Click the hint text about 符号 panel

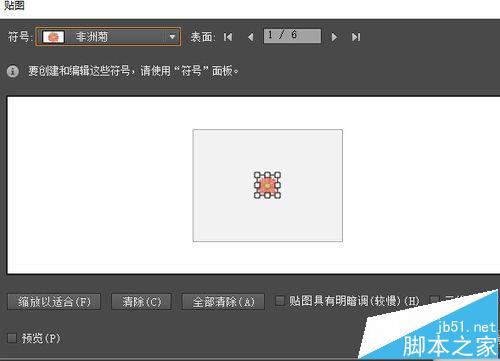133,71
